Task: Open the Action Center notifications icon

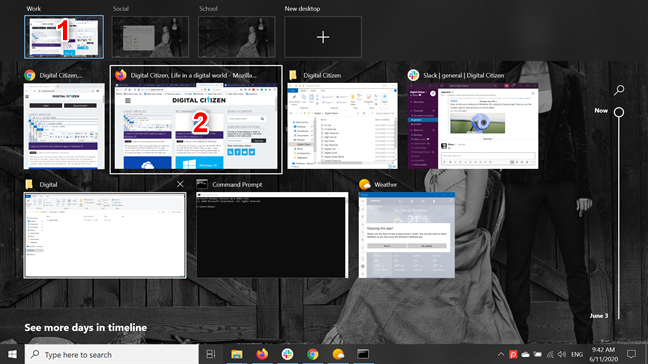Action: [631, 354]
